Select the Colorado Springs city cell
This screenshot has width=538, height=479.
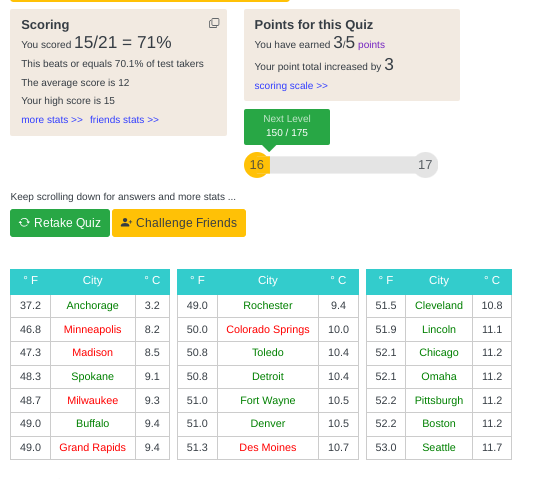click(268, 329)
